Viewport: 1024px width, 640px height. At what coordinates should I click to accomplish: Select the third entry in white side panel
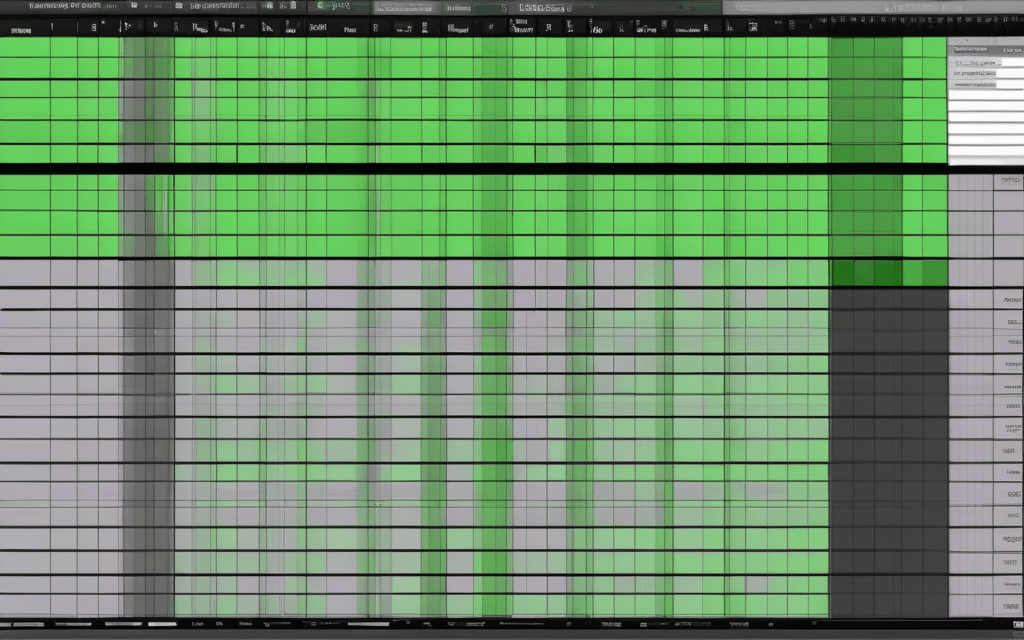pyautogui.click(x=975, y=85)
